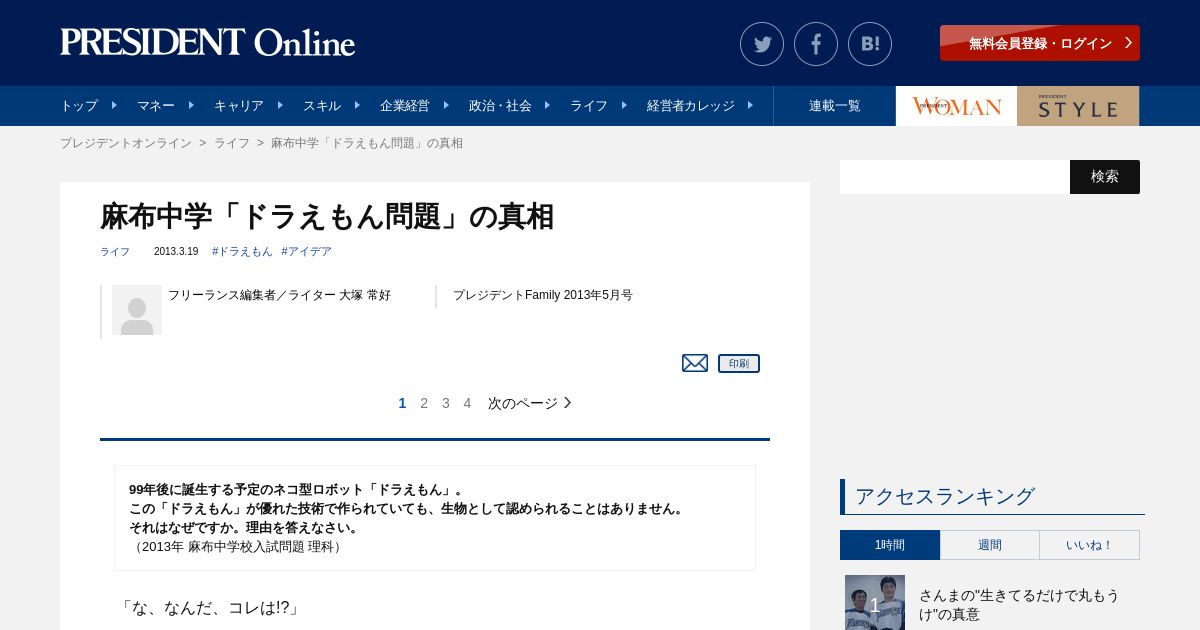Open the トップ nav item
This screenshot has width=1200, height=630.
(x=79, y=105)
